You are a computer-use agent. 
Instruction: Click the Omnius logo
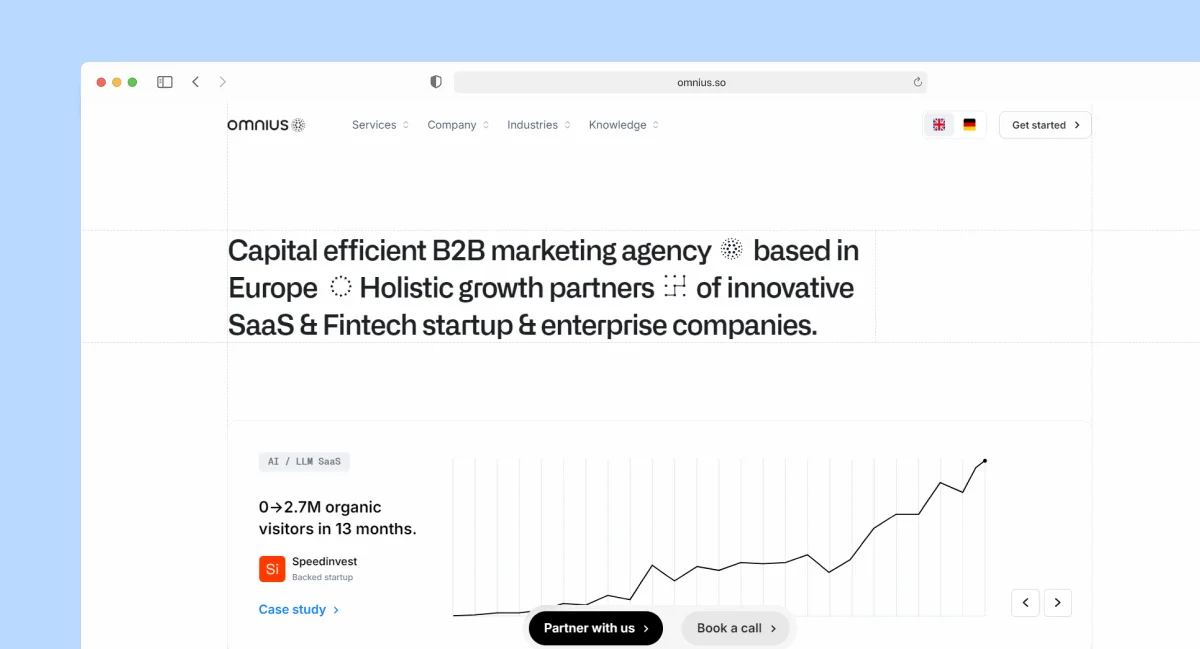[266, 125]
